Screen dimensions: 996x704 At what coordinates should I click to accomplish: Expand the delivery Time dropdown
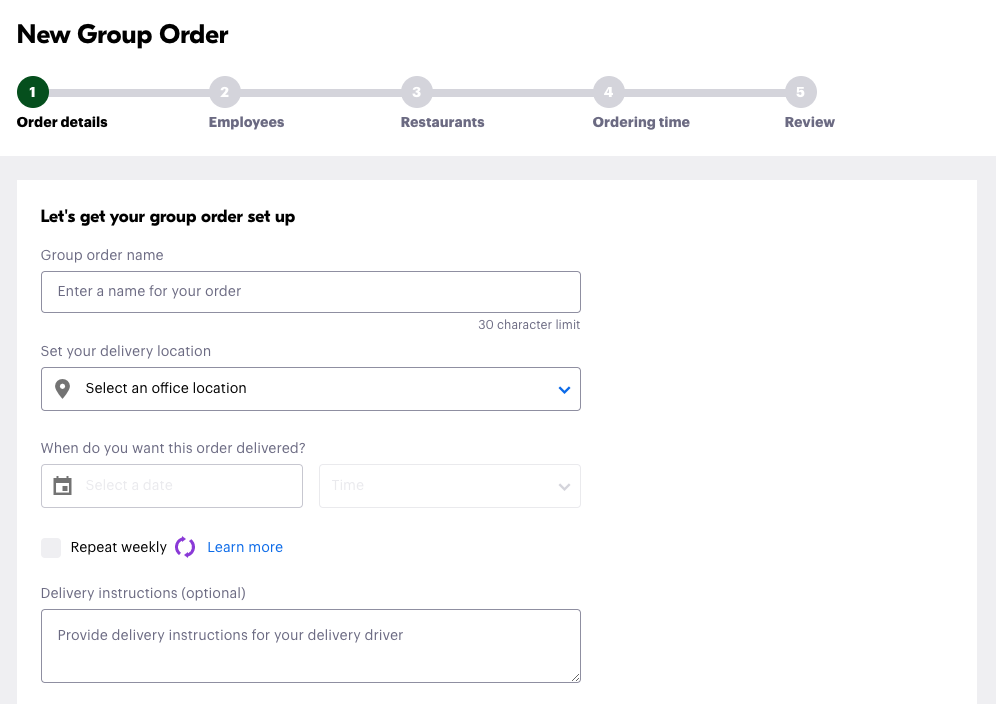coord(449,486)
